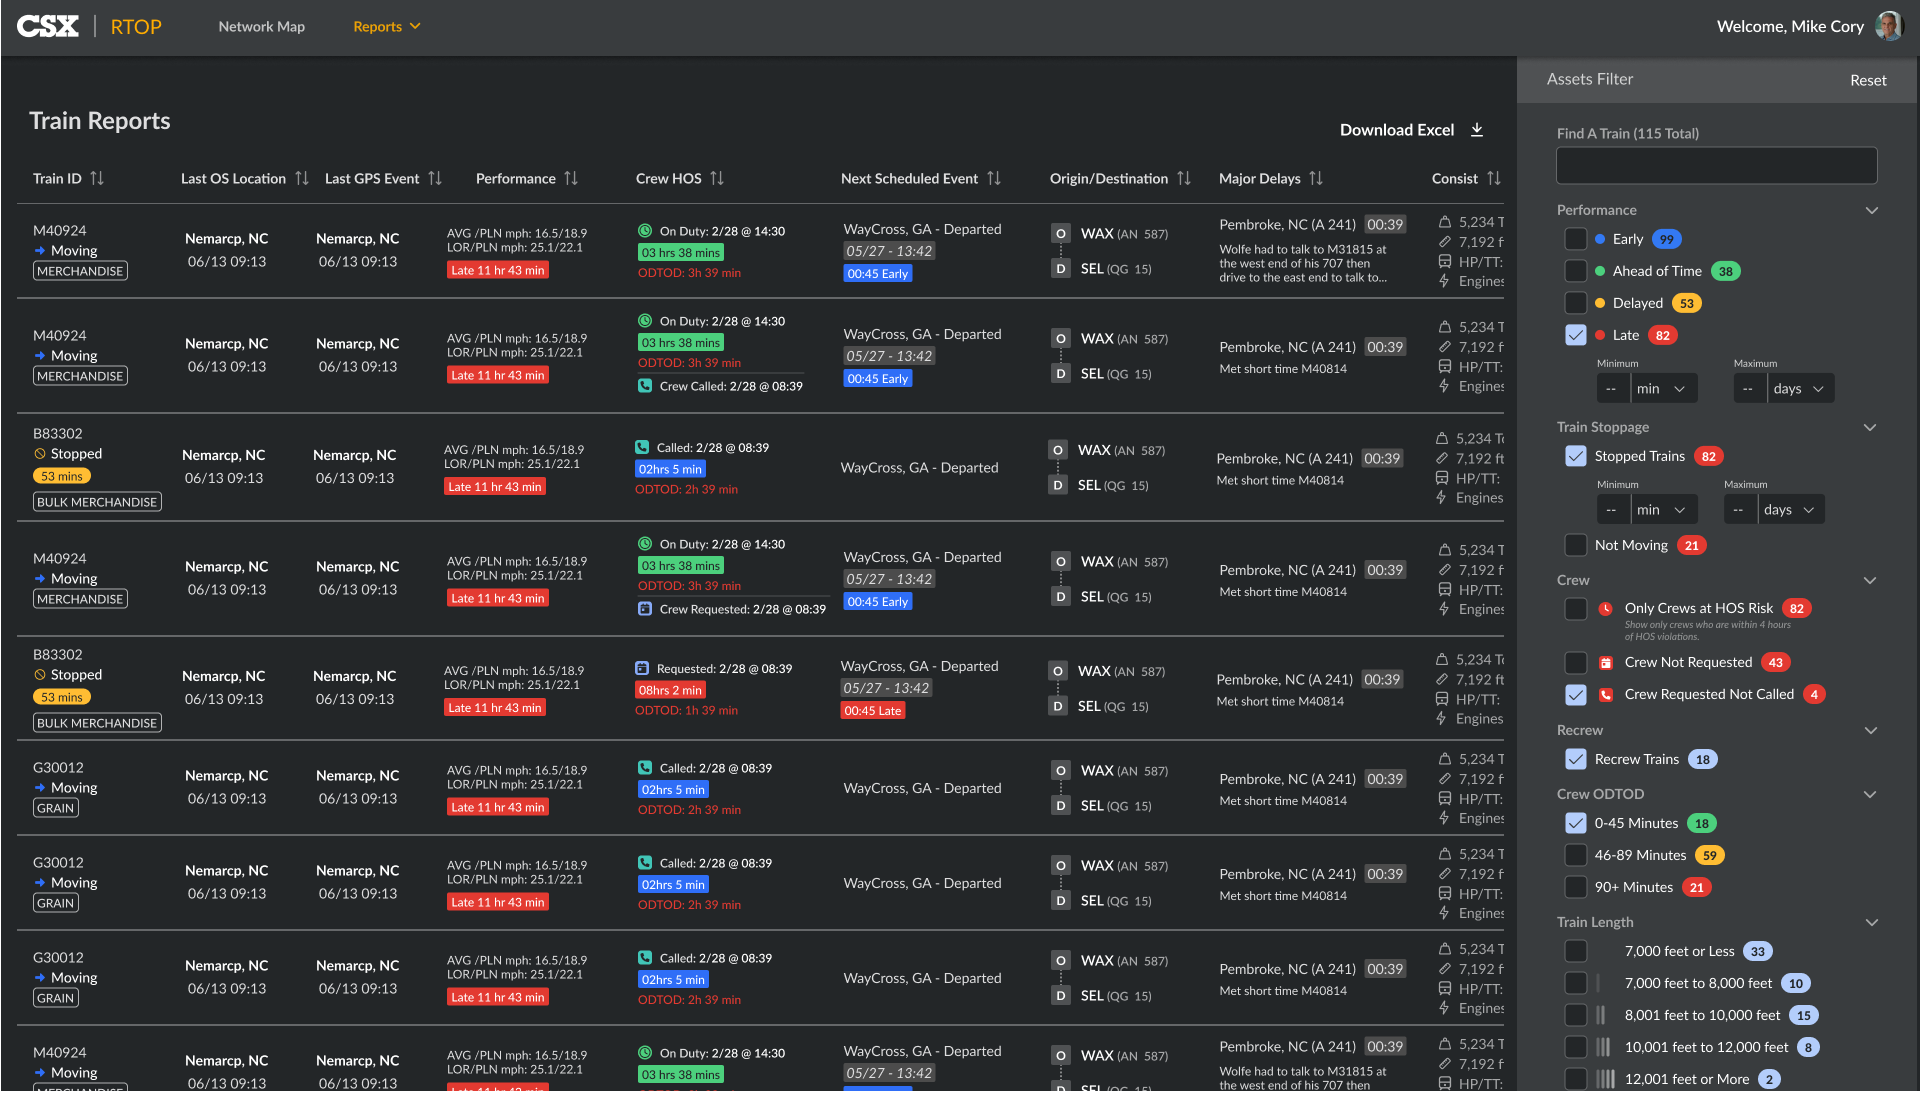The width and height of the screenshot is (1920, 1095).
Task: Check the Crew Not Requested filter
Action: (1576, 662)
